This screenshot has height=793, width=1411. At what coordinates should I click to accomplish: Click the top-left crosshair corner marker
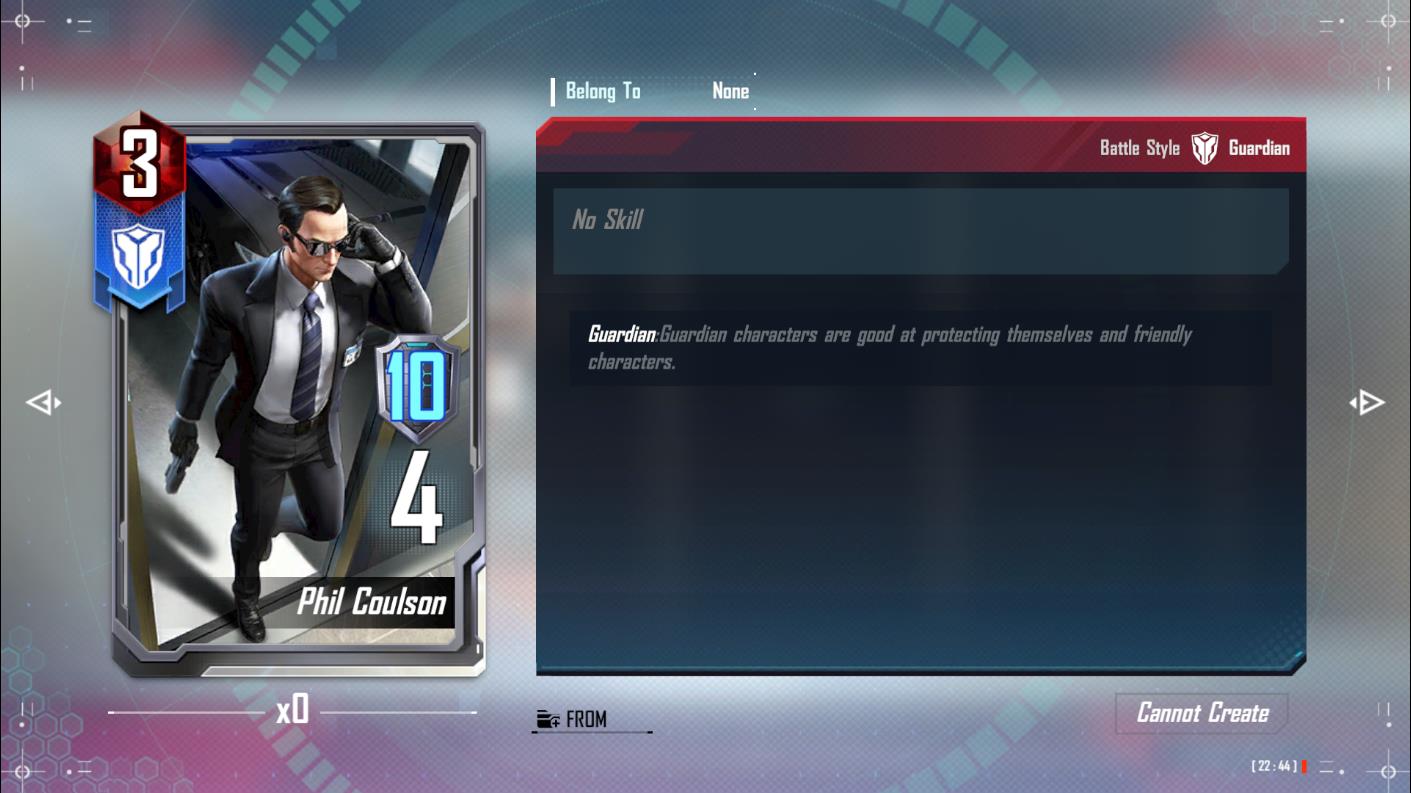(x=22, y=21)
